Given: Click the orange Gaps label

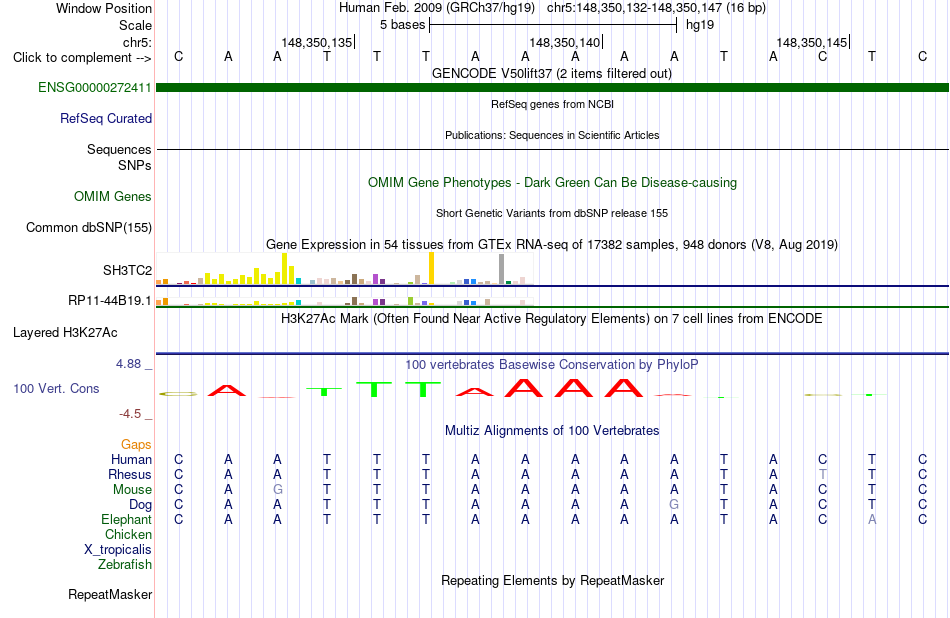Looking at the screenshot, I should (136, 444).
